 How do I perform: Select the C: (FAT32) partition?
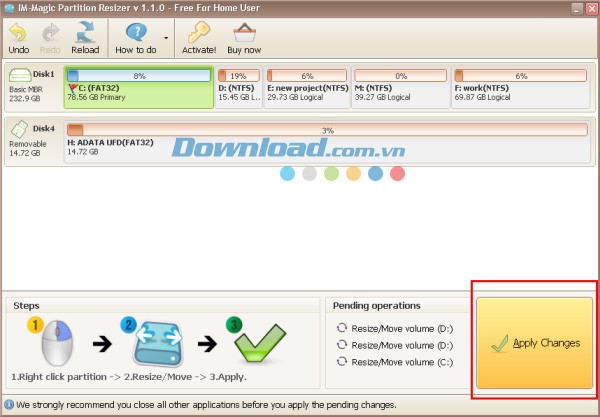(x=139, y=88)
